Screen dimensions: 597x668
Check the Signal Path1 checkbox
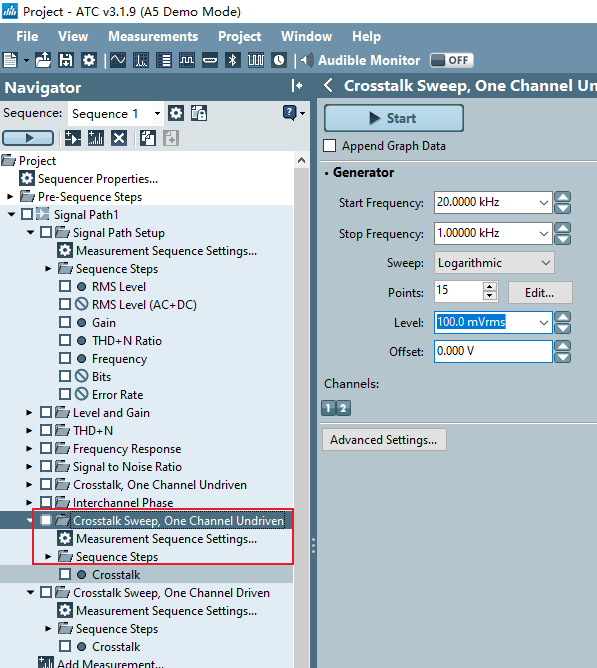click(27, 214)
